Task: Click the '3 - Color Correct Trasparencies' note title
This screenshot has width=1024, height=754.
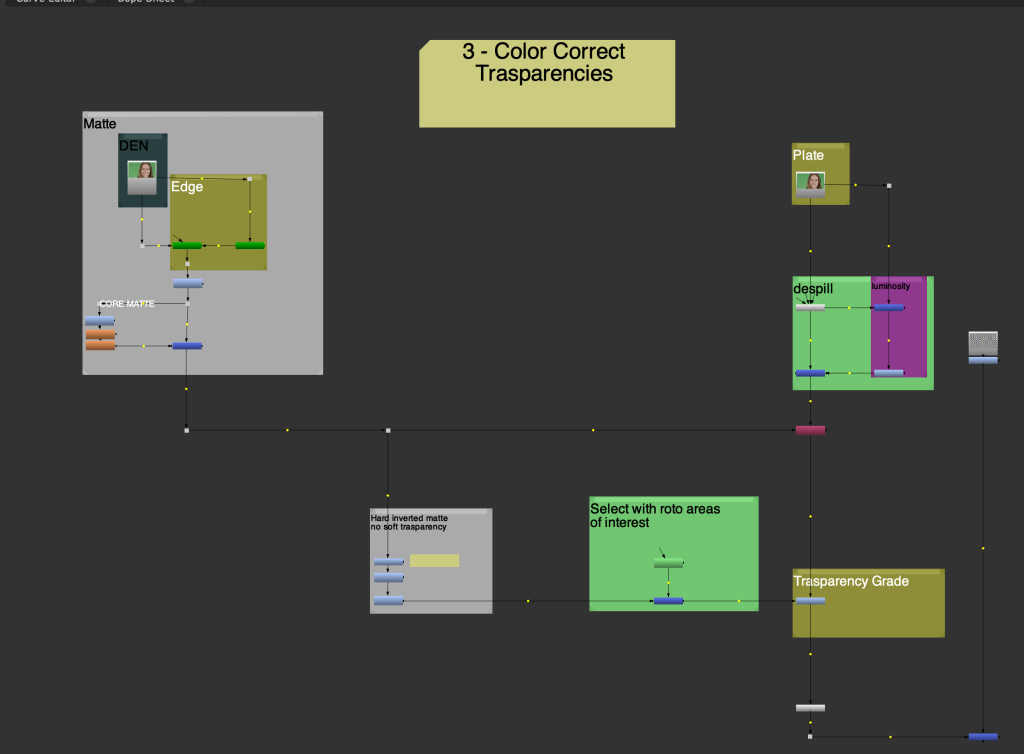Action: pos(544,63)
